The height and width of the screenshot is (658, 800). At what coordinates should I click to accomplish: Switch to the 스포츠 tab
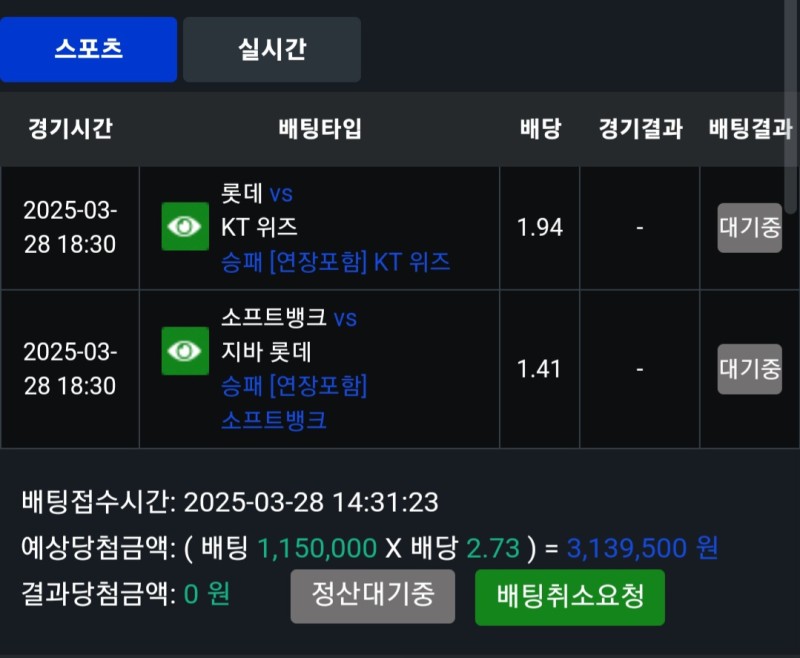(88, 49)
